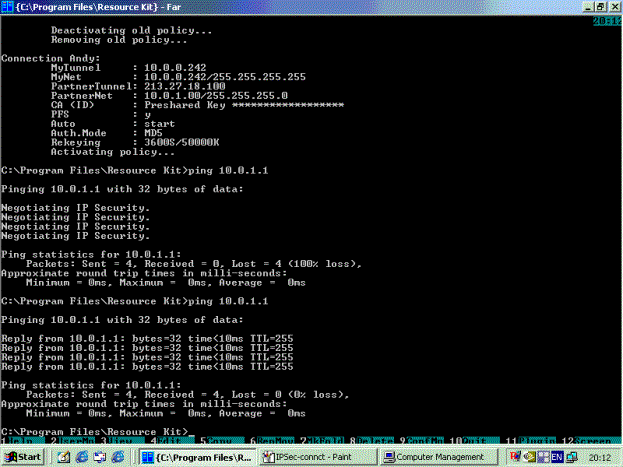Click the Rekeying value 3600S/50000K
This screenshot has width=623, height=467.
[x=181, y=142]
